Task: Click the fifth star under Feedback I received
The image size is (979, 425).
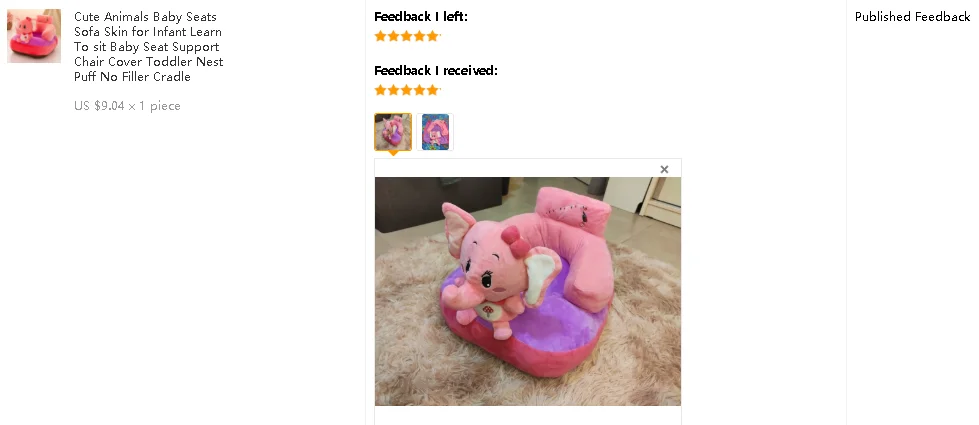Action: click(433, 90)
